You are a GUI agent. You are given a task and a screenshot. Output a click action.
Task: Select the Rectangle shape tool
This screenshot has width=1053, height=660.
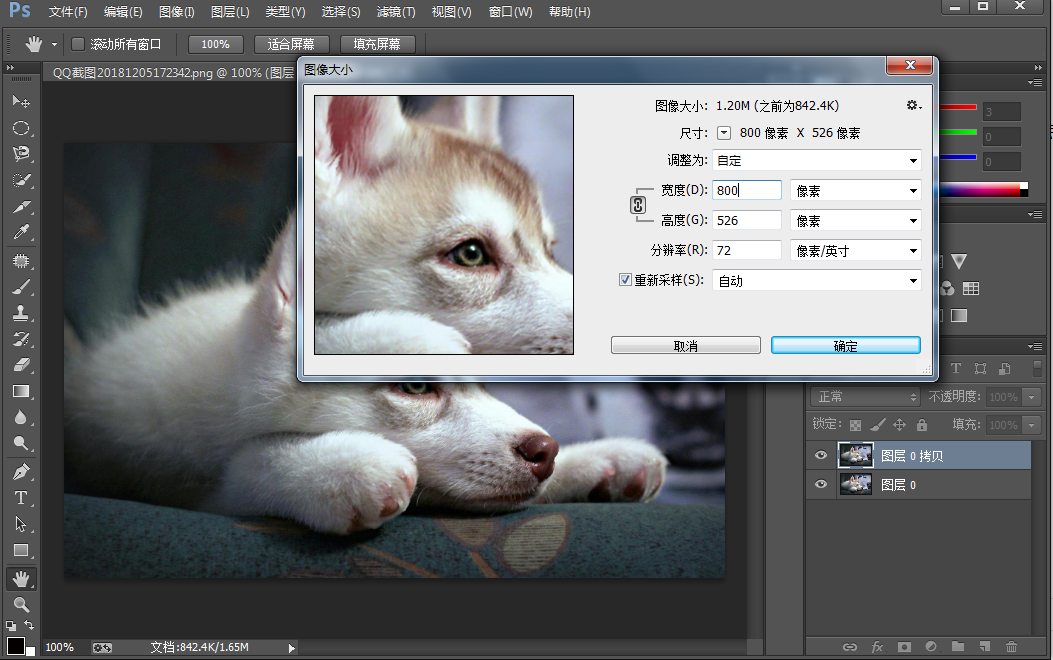tap(21, 550)
